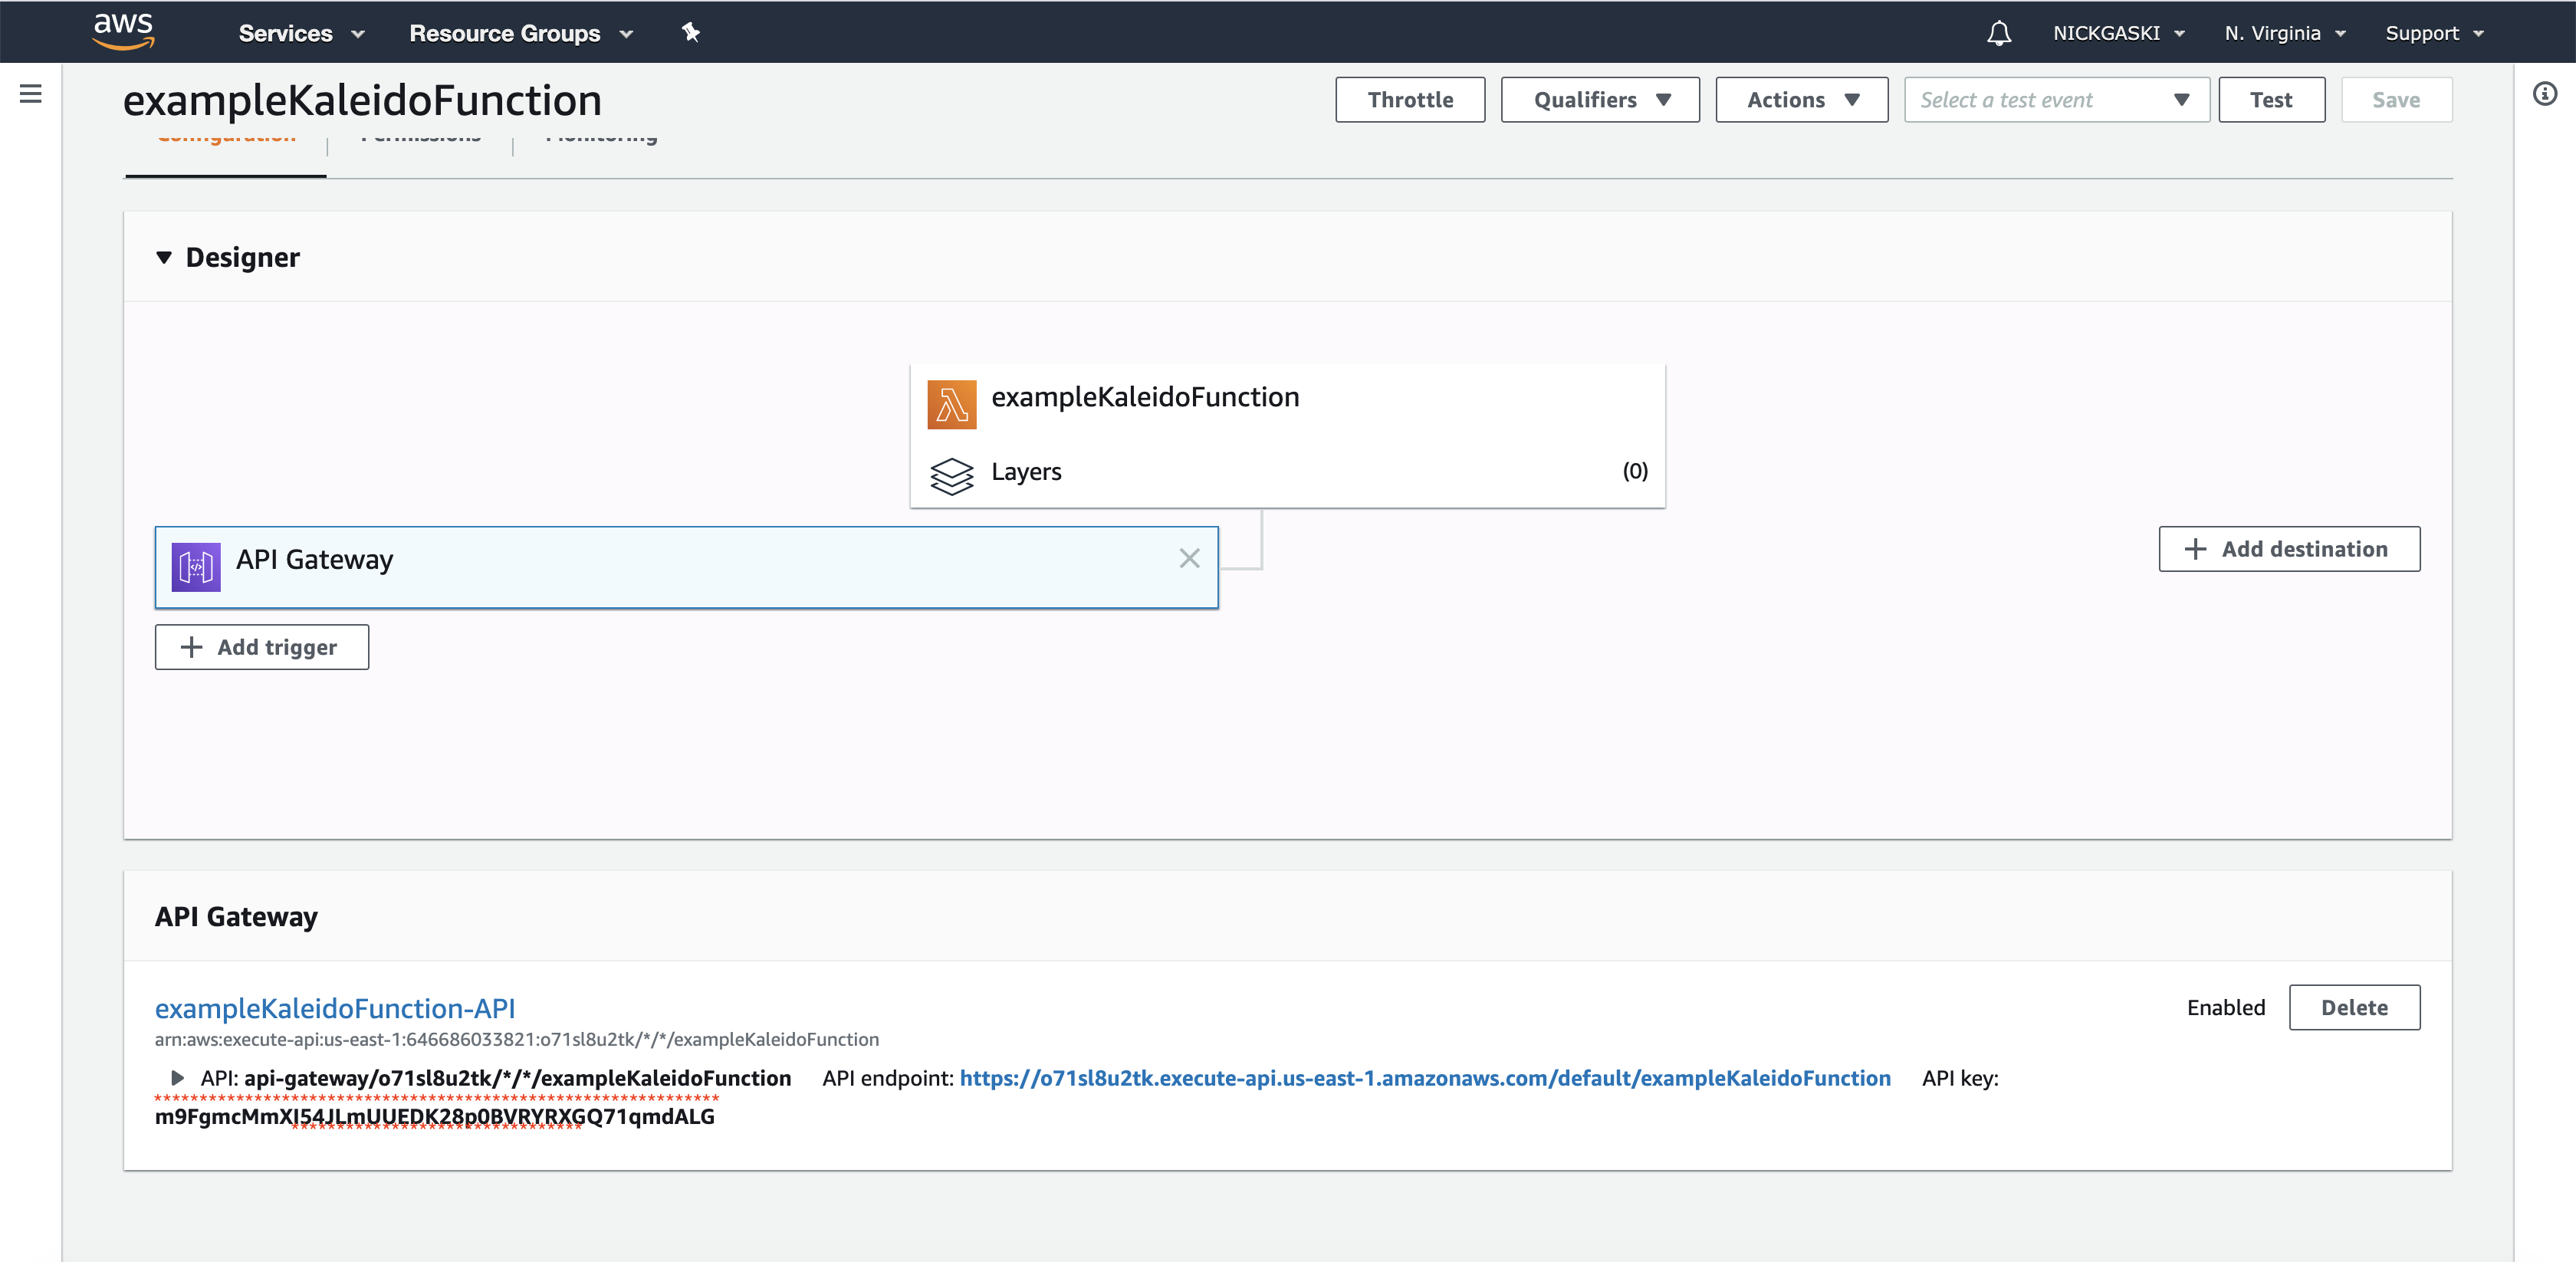The image size is (2576, 1262).
Task: Click the Test button
Action: click(2271, 100)
